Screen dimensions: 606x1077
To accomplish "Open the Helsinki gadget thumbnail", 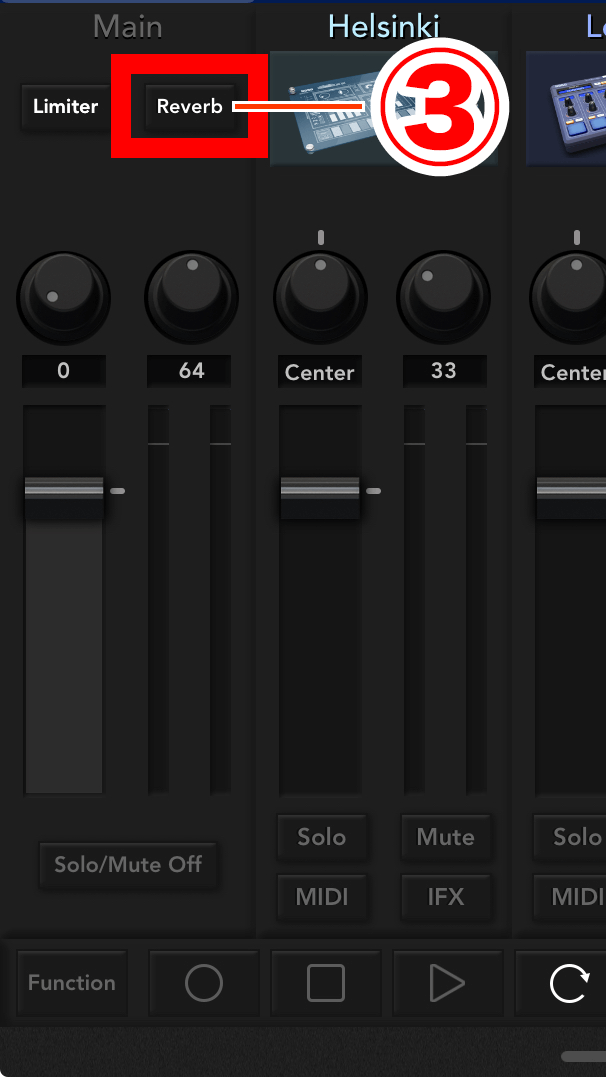I will coord(383,109).
